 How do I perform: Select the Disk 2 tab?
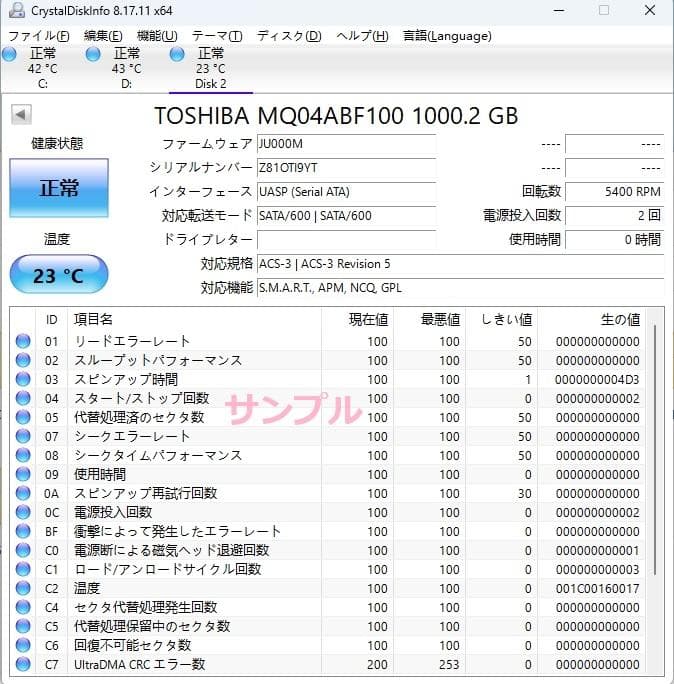(211, 69)
